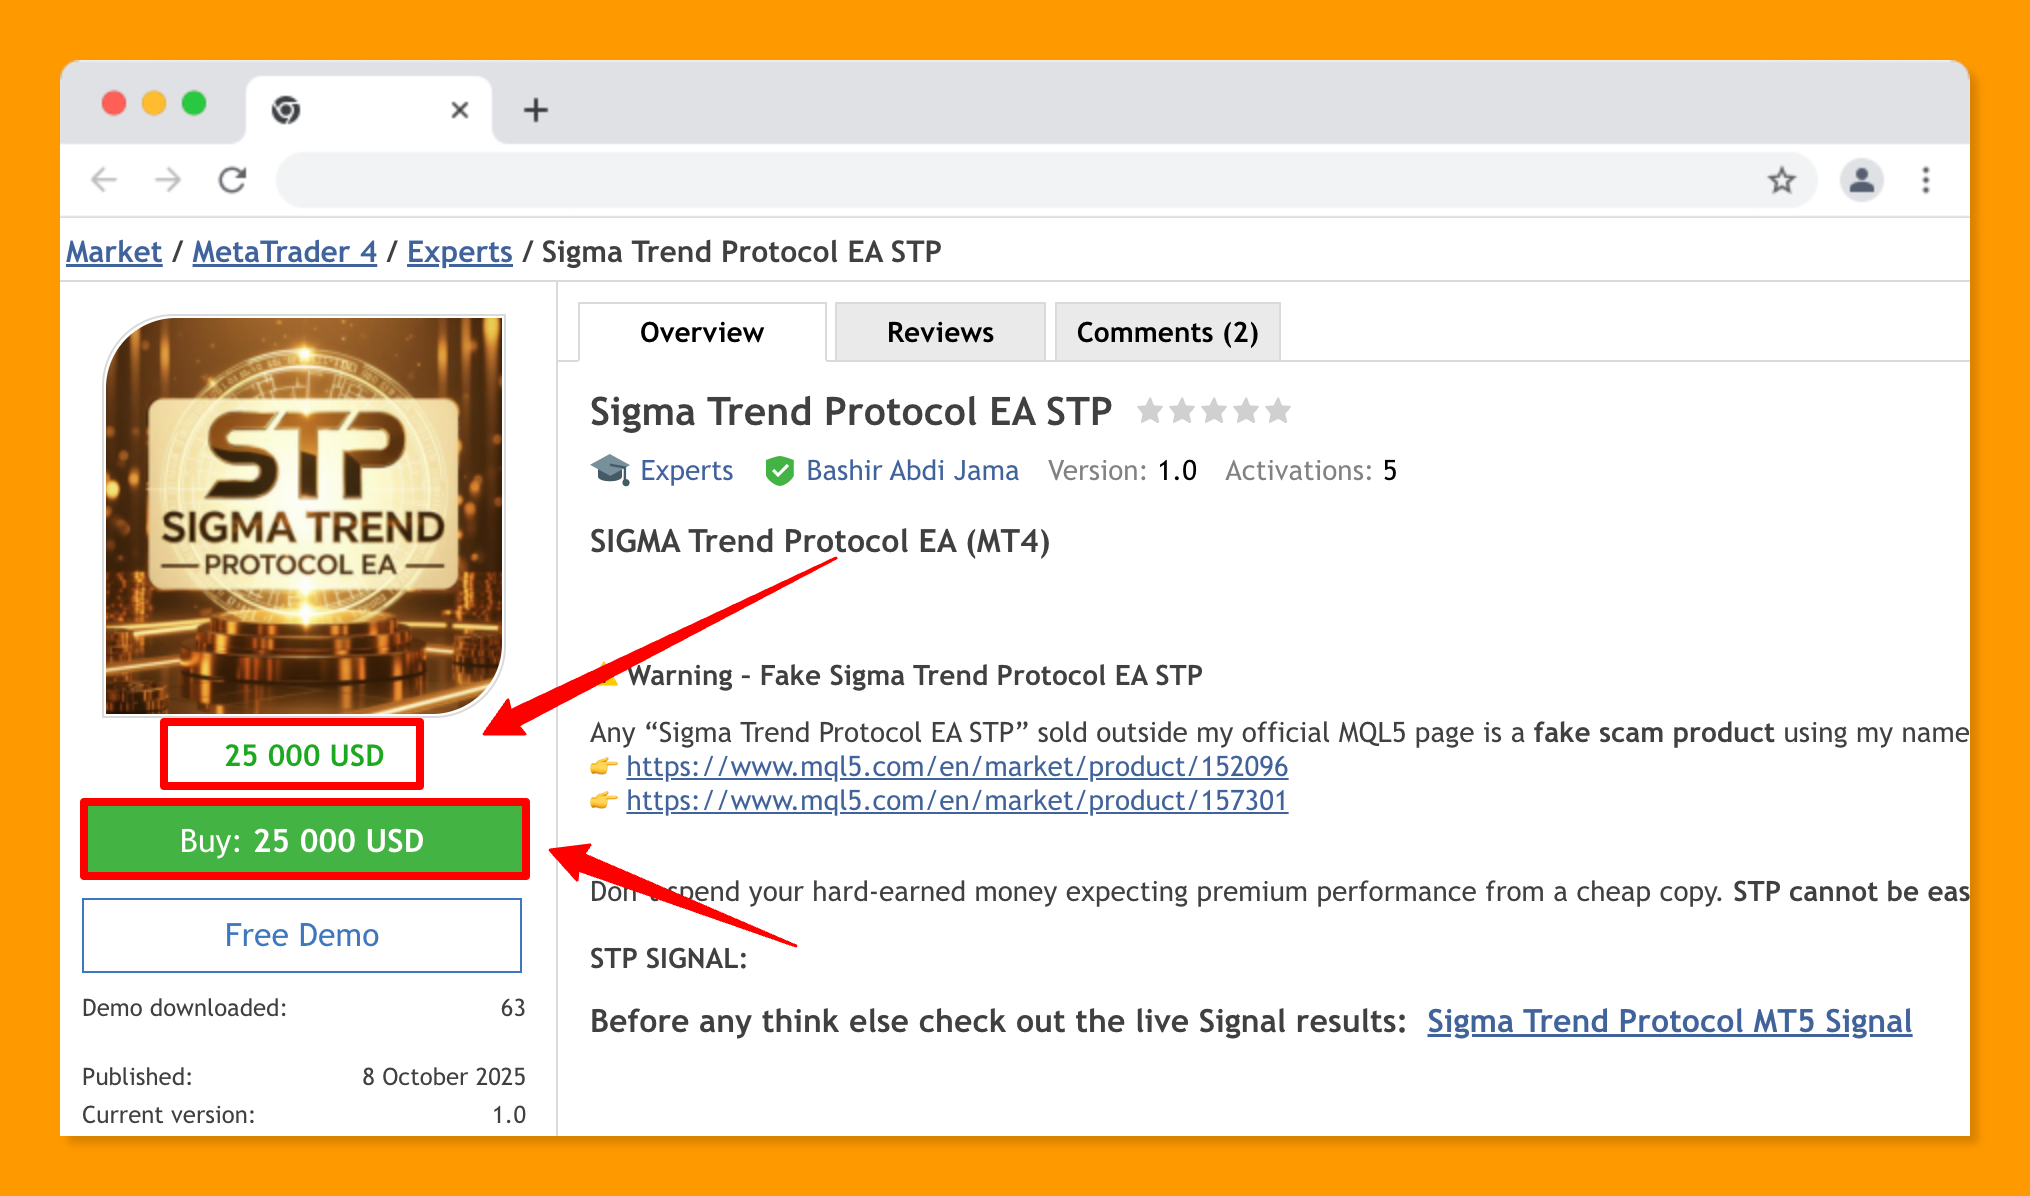Image resolution: width=2030 pixels, height=1196 pixels.
Task: Click the browser forward arrow
Action: [x=168, y=180]
